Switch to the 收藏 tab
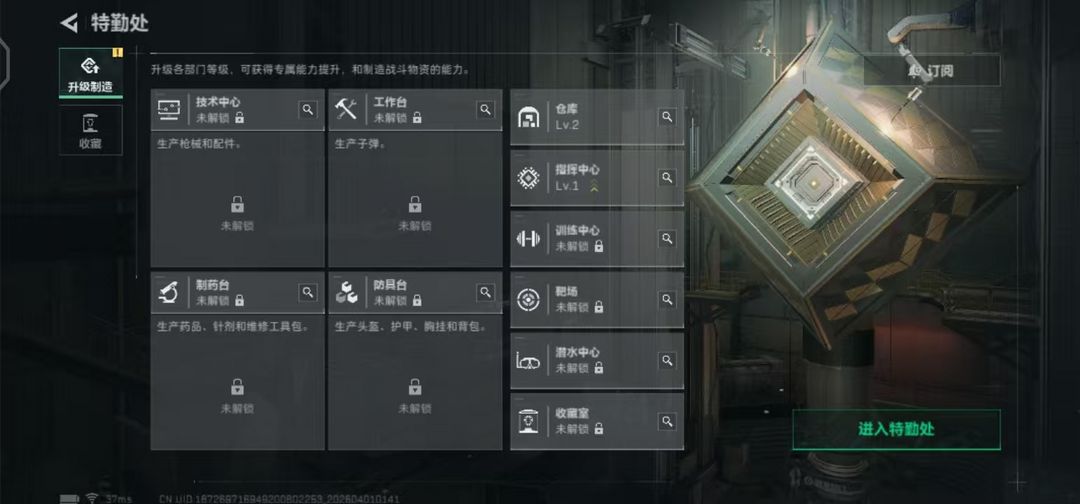Screen dimensions: 1080x504 pyautogui.click(x=91, y=130)
